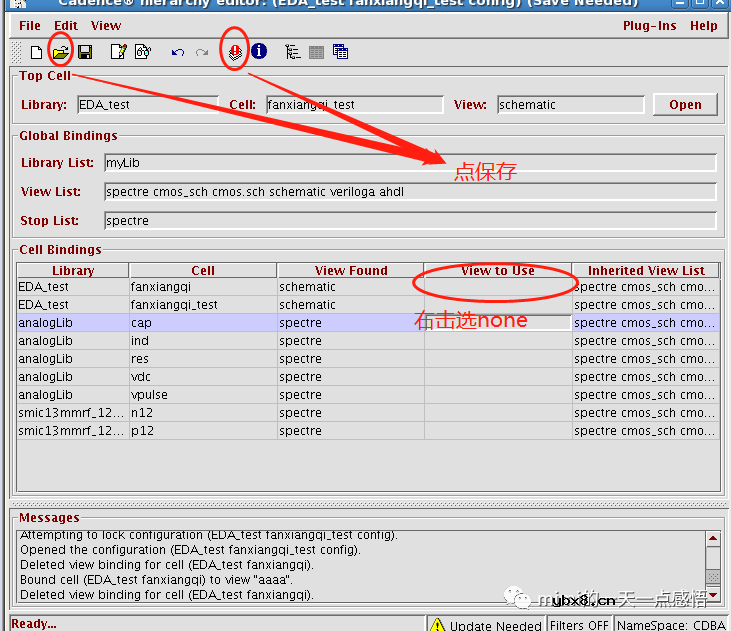Screen dimensions: 731x631
Task: Click the Update needed red-alert icon
Action: (x=234, y=52)
